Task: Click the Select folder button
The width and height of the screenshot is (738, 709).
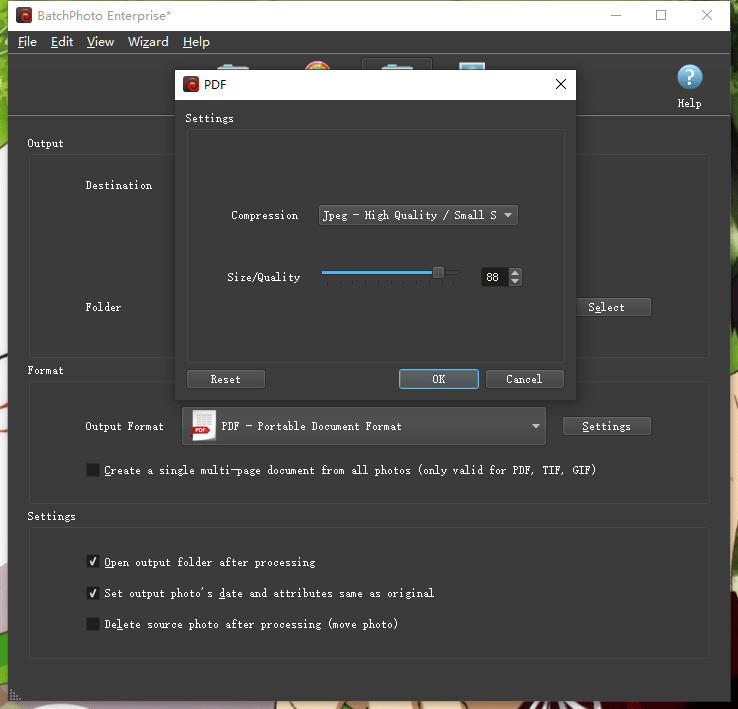Action: pyautogui.click(x=614, y=307)
